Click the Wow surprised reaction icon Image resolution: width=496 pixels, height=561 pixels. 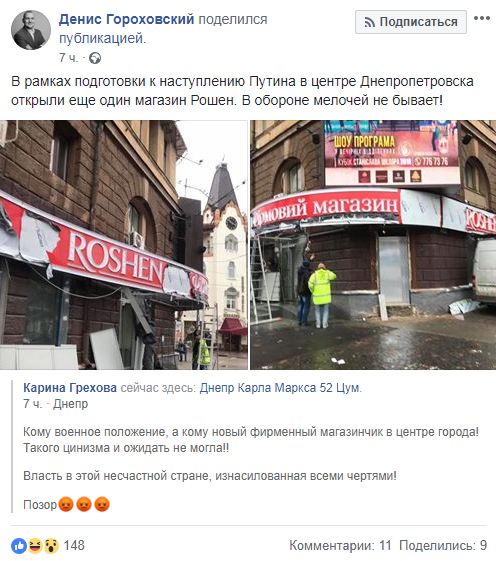(x=51, y=546)
